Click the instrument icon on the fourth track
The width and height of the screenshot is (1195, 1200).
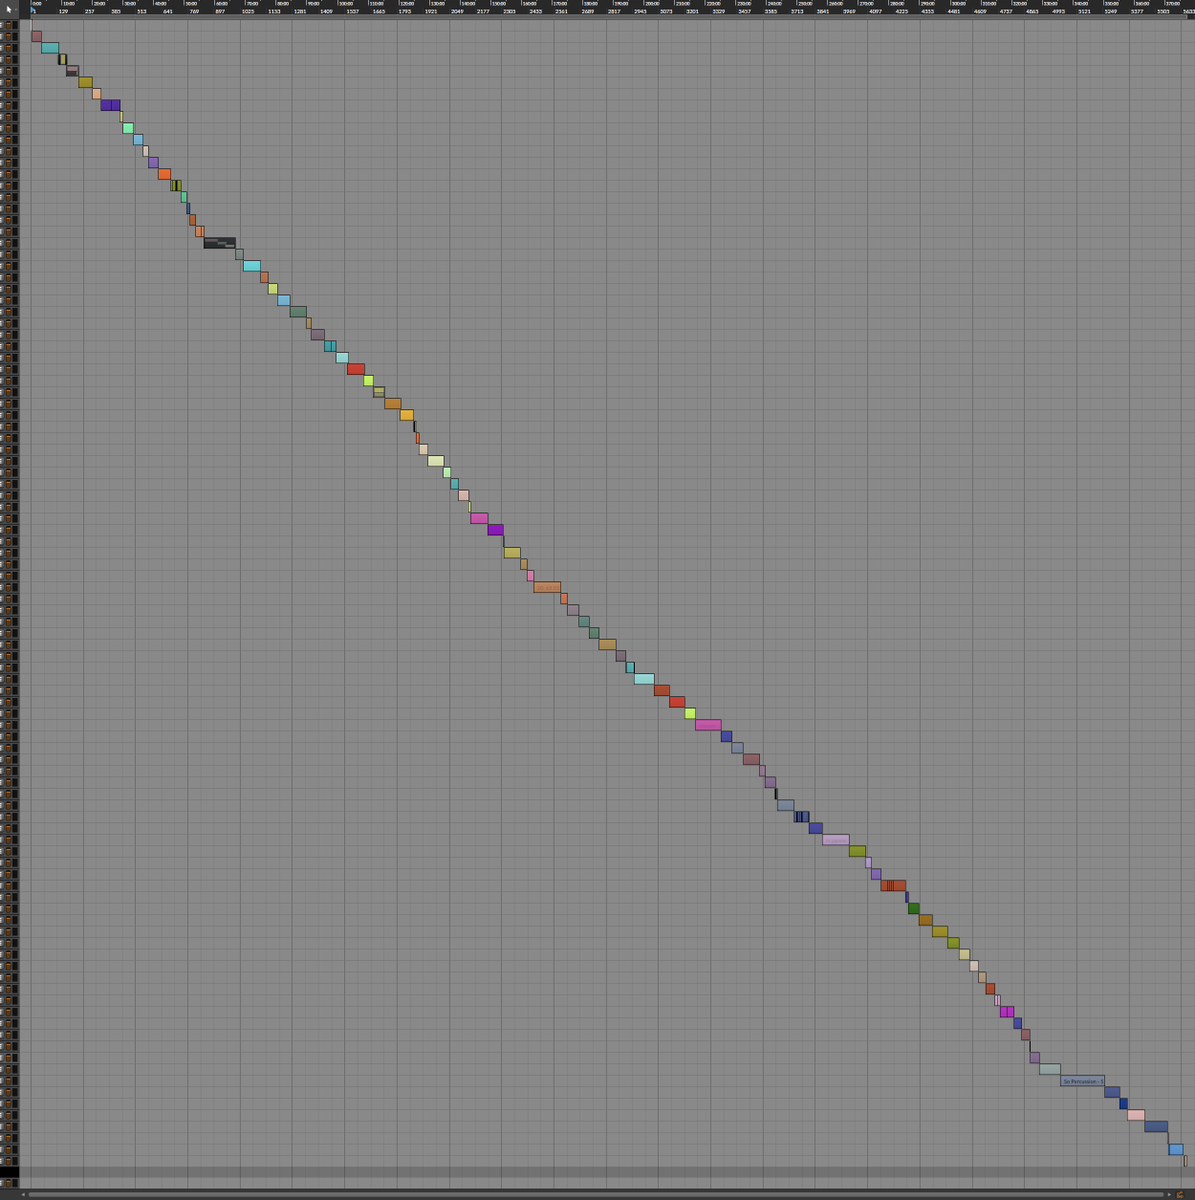pos(8,59)
